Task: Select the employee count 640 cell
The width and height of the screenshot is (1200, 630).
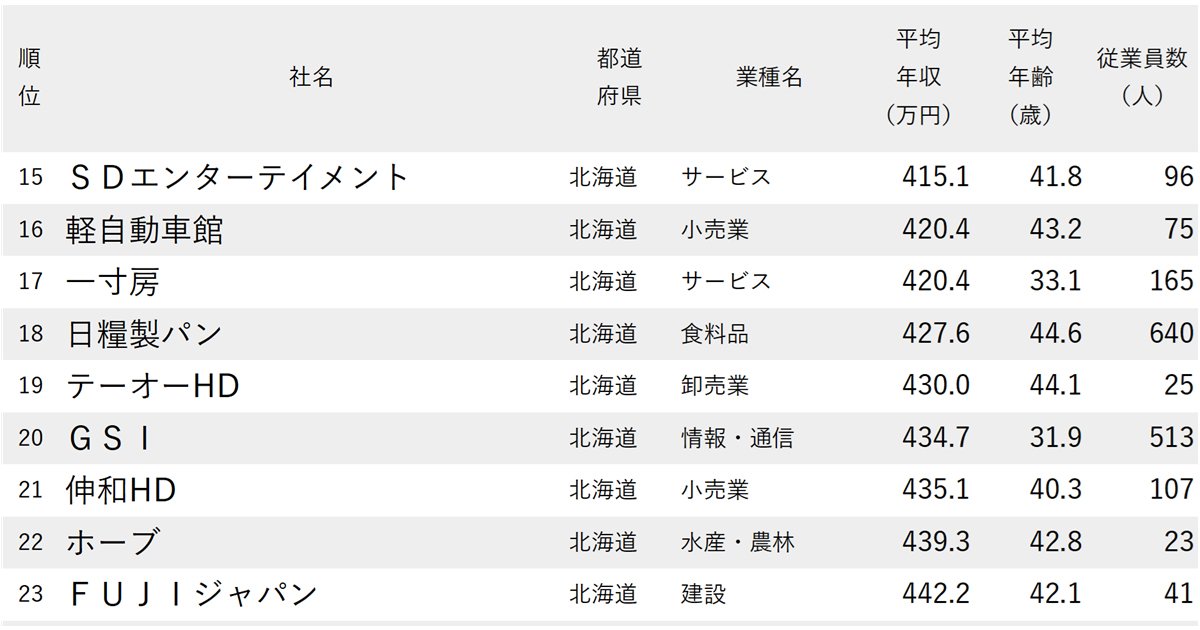Action: [1171, 333]
